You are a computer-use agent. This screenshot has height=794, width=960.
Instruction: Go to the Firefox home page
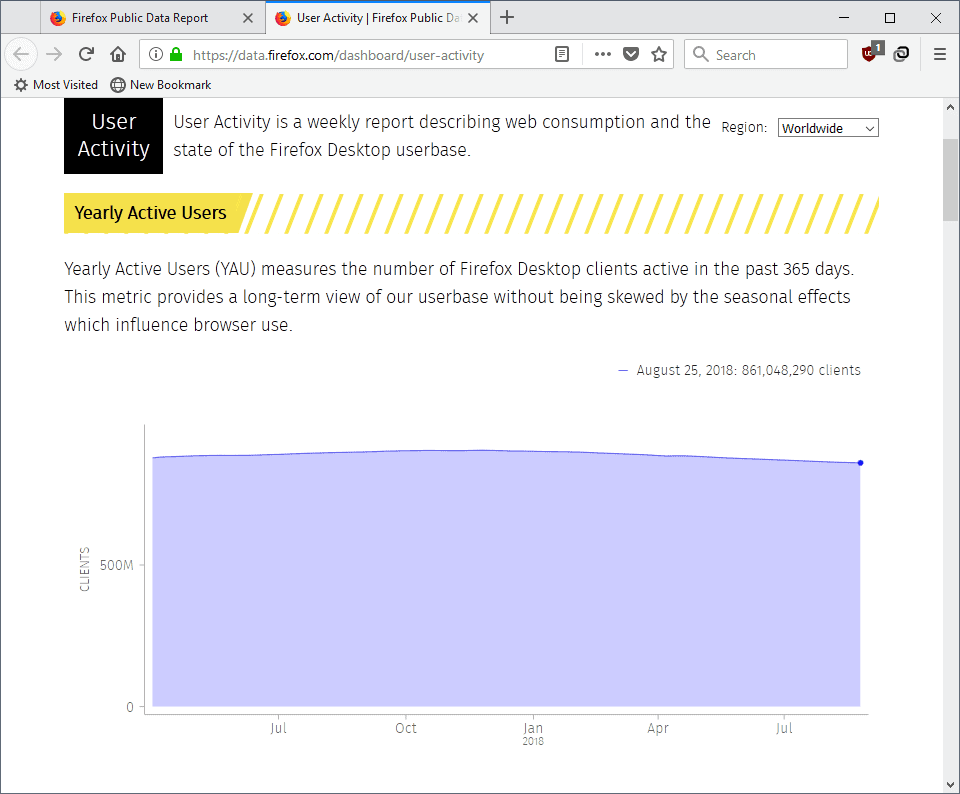point(117,55)
